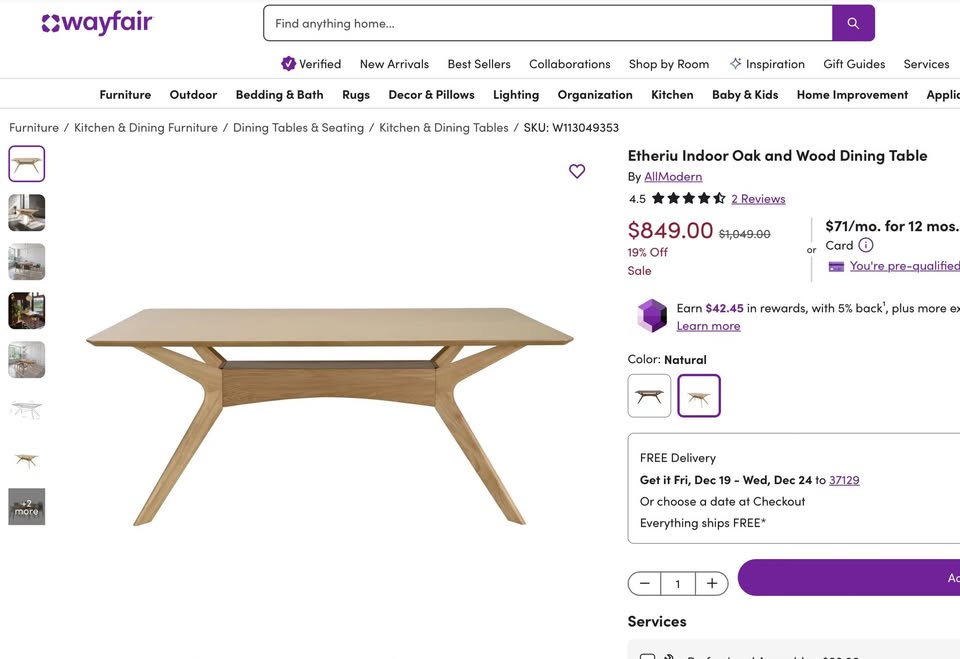
Task: Click the rewards gem icon
Action: 652,315
